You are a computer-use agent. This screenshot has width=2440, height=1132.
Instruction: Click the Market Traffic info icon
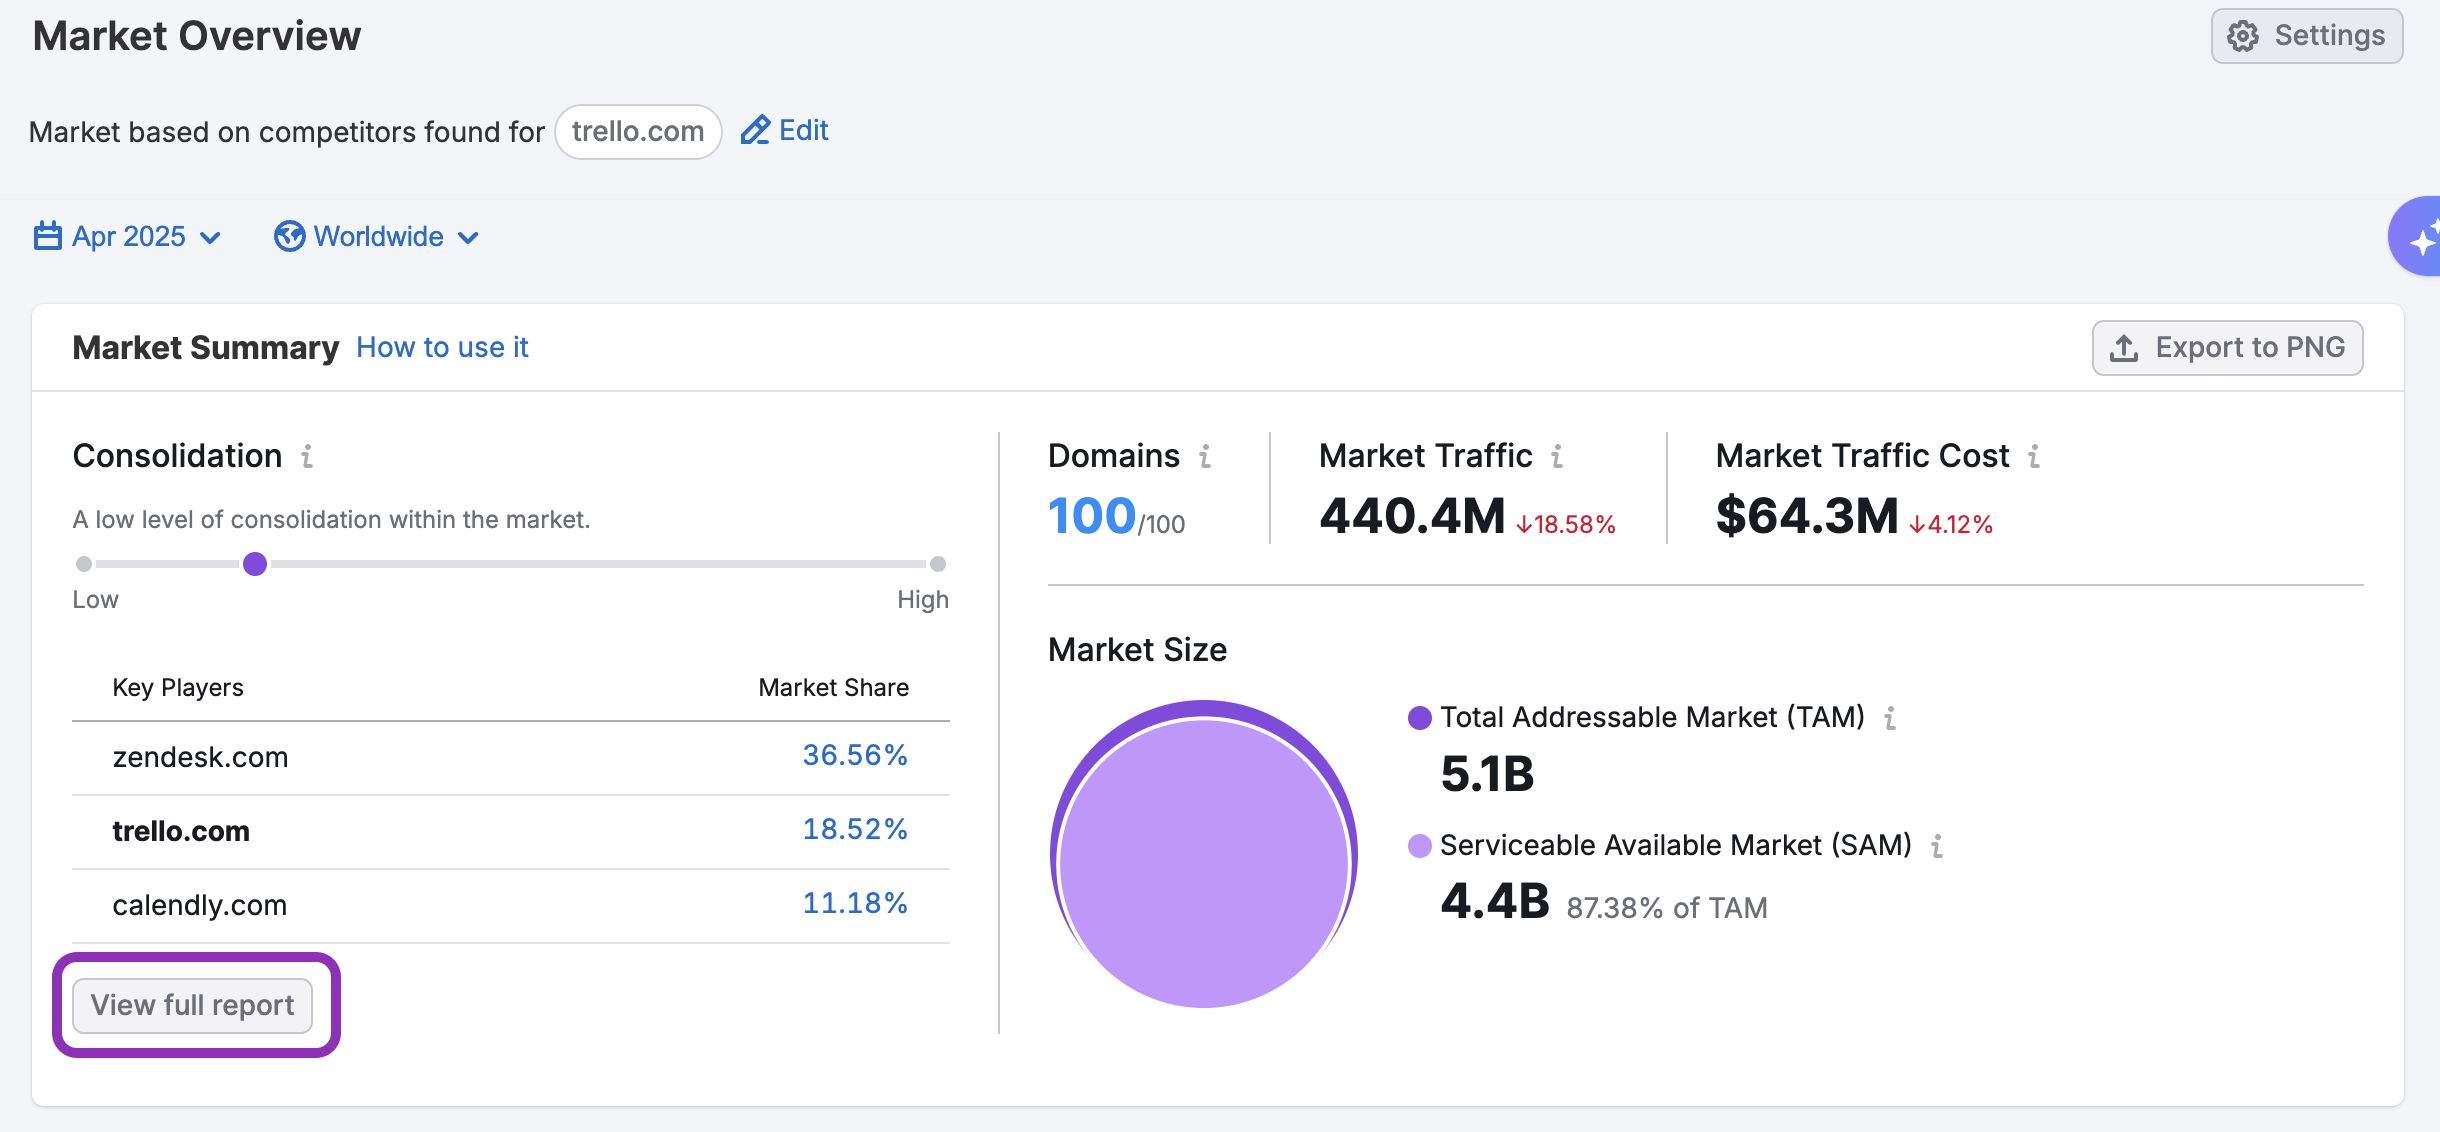[1557, 456]
